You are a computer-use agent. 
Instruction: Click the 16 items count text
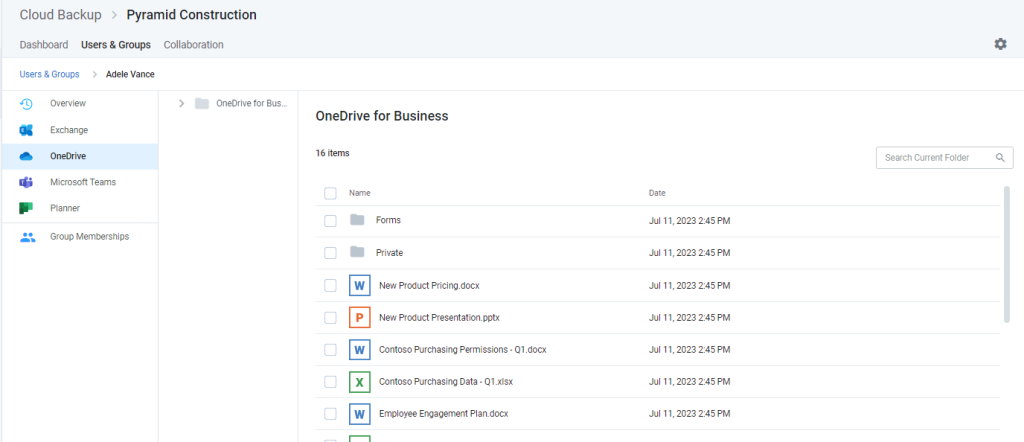point(332,153)
